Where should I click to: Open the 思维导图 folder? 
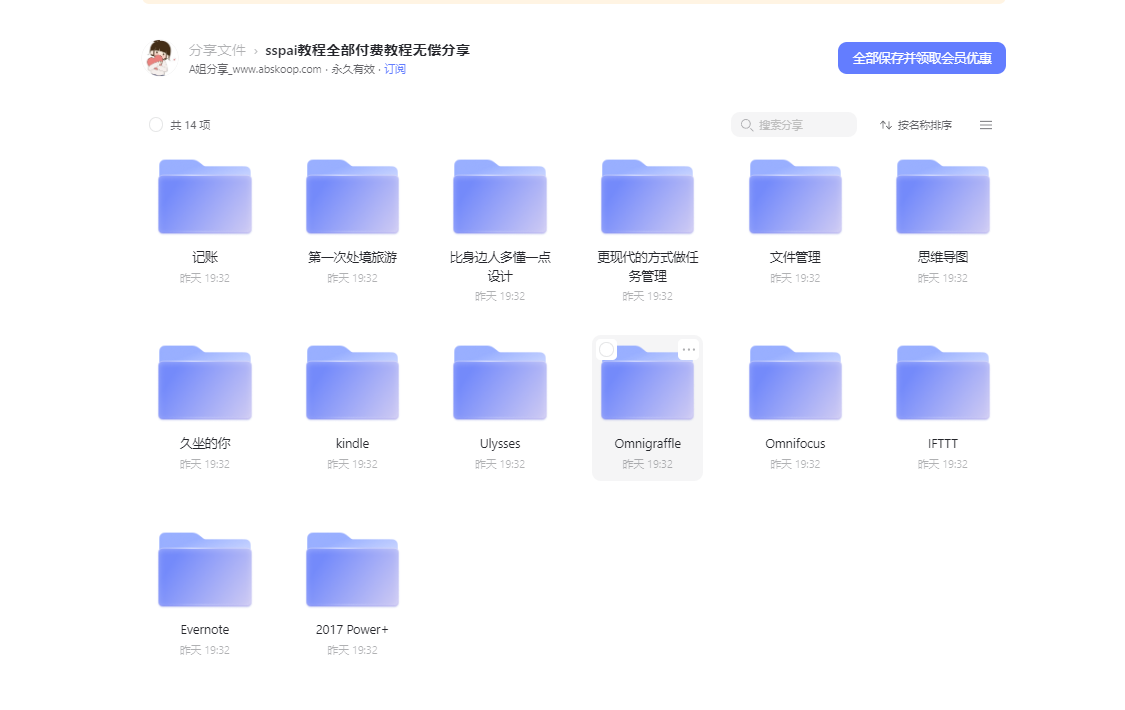click(942, 196)
